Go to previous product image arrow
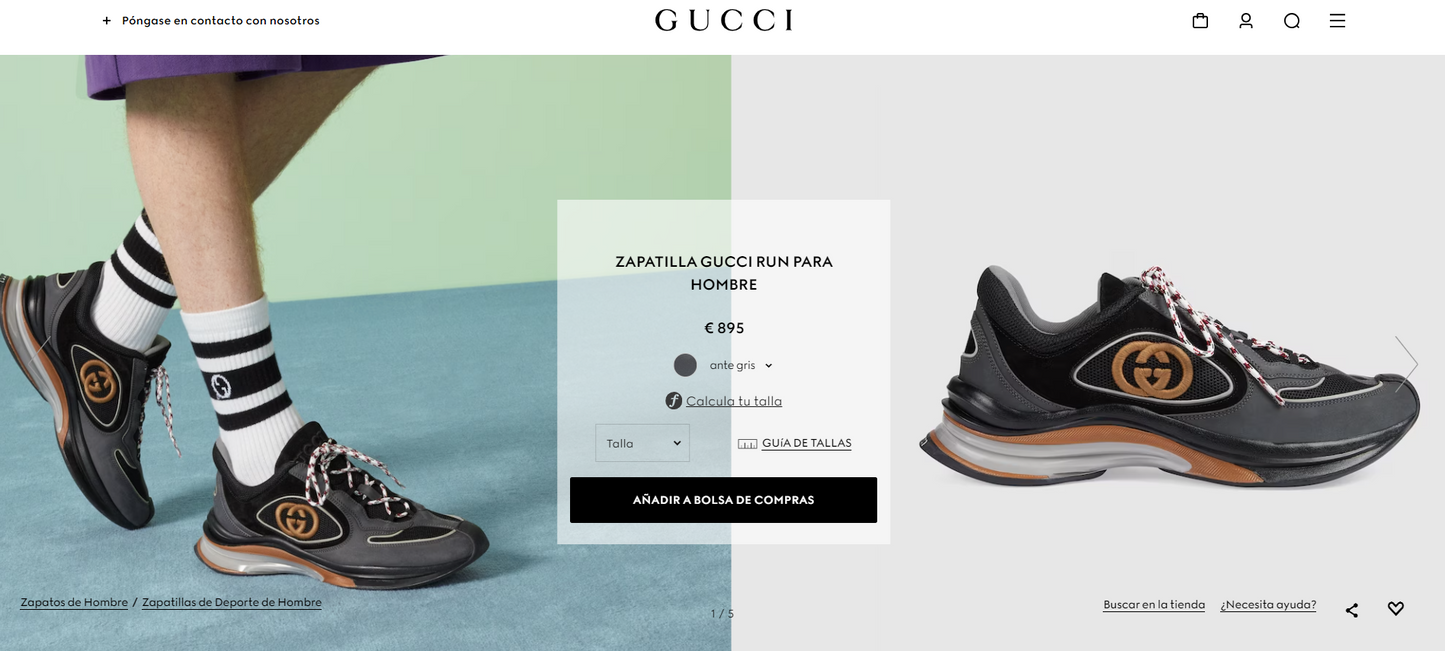This screenshot has width=1445, height=651. click(x=38, y=363)
